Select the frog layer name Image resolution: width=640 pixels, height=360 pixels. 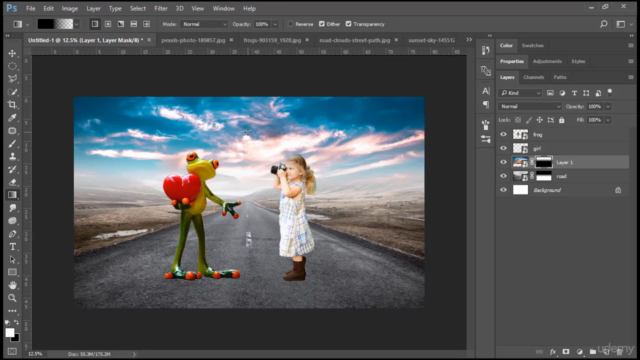point(538,135)
